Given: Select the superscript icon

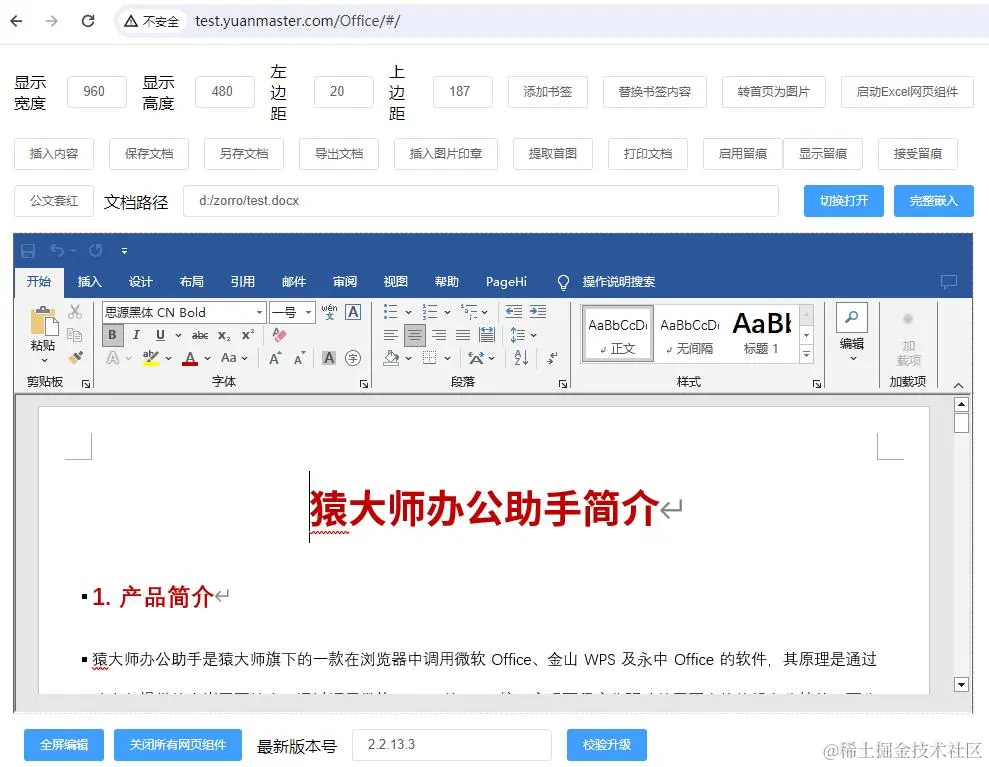Looking at the screenshot, I should point(246,334).
